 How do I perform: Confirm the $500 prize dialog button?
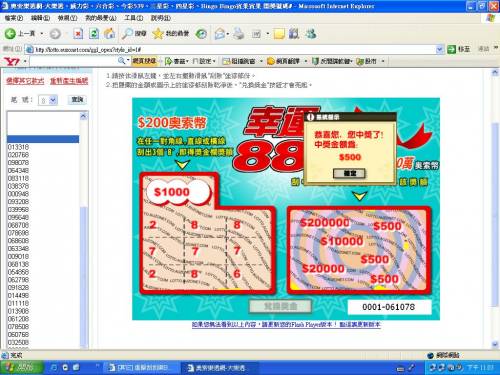click(350, 173)
